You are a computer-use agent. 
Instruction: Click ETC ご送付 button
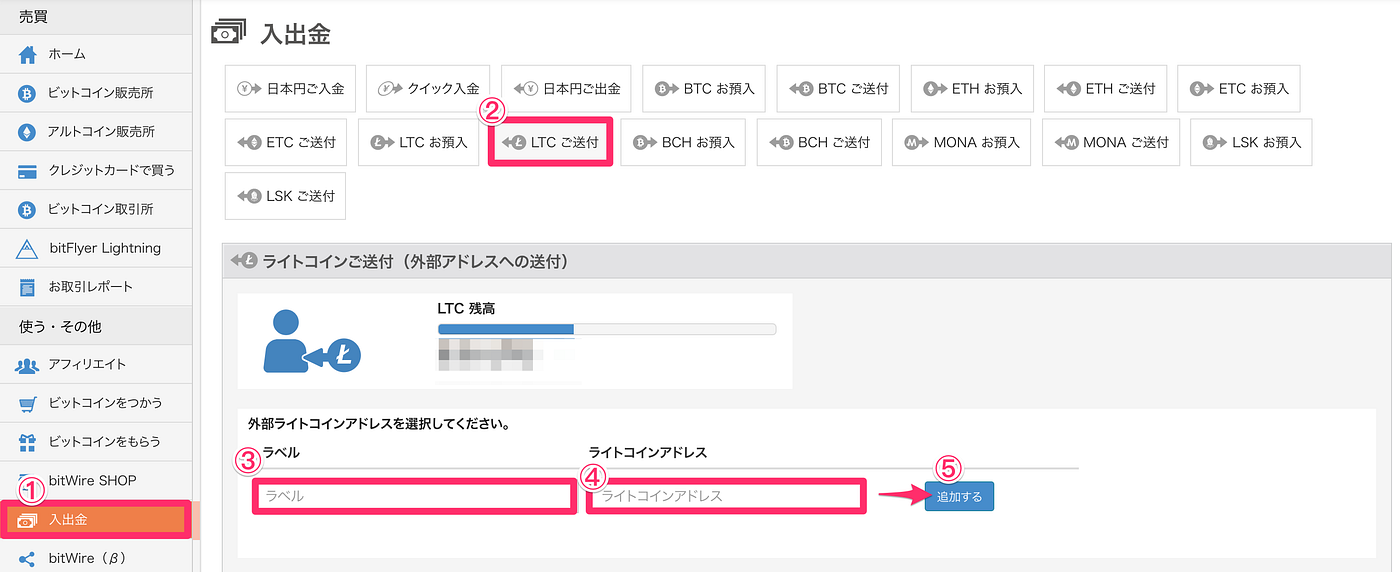coord(285,143)
